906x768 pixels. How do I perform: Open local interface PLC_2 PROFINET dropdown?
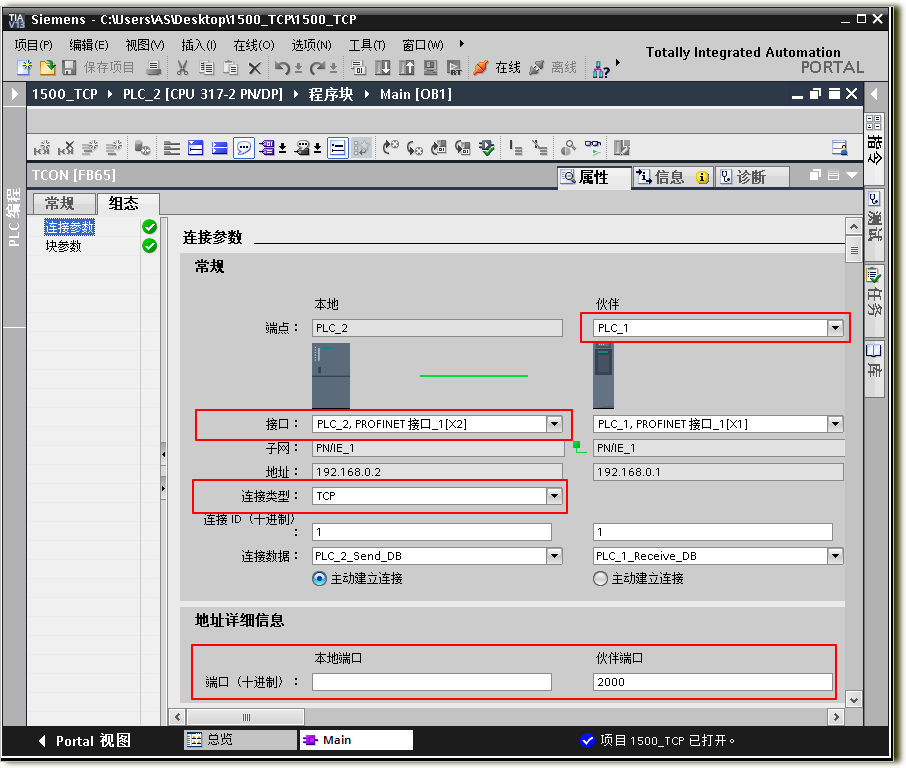555,424
